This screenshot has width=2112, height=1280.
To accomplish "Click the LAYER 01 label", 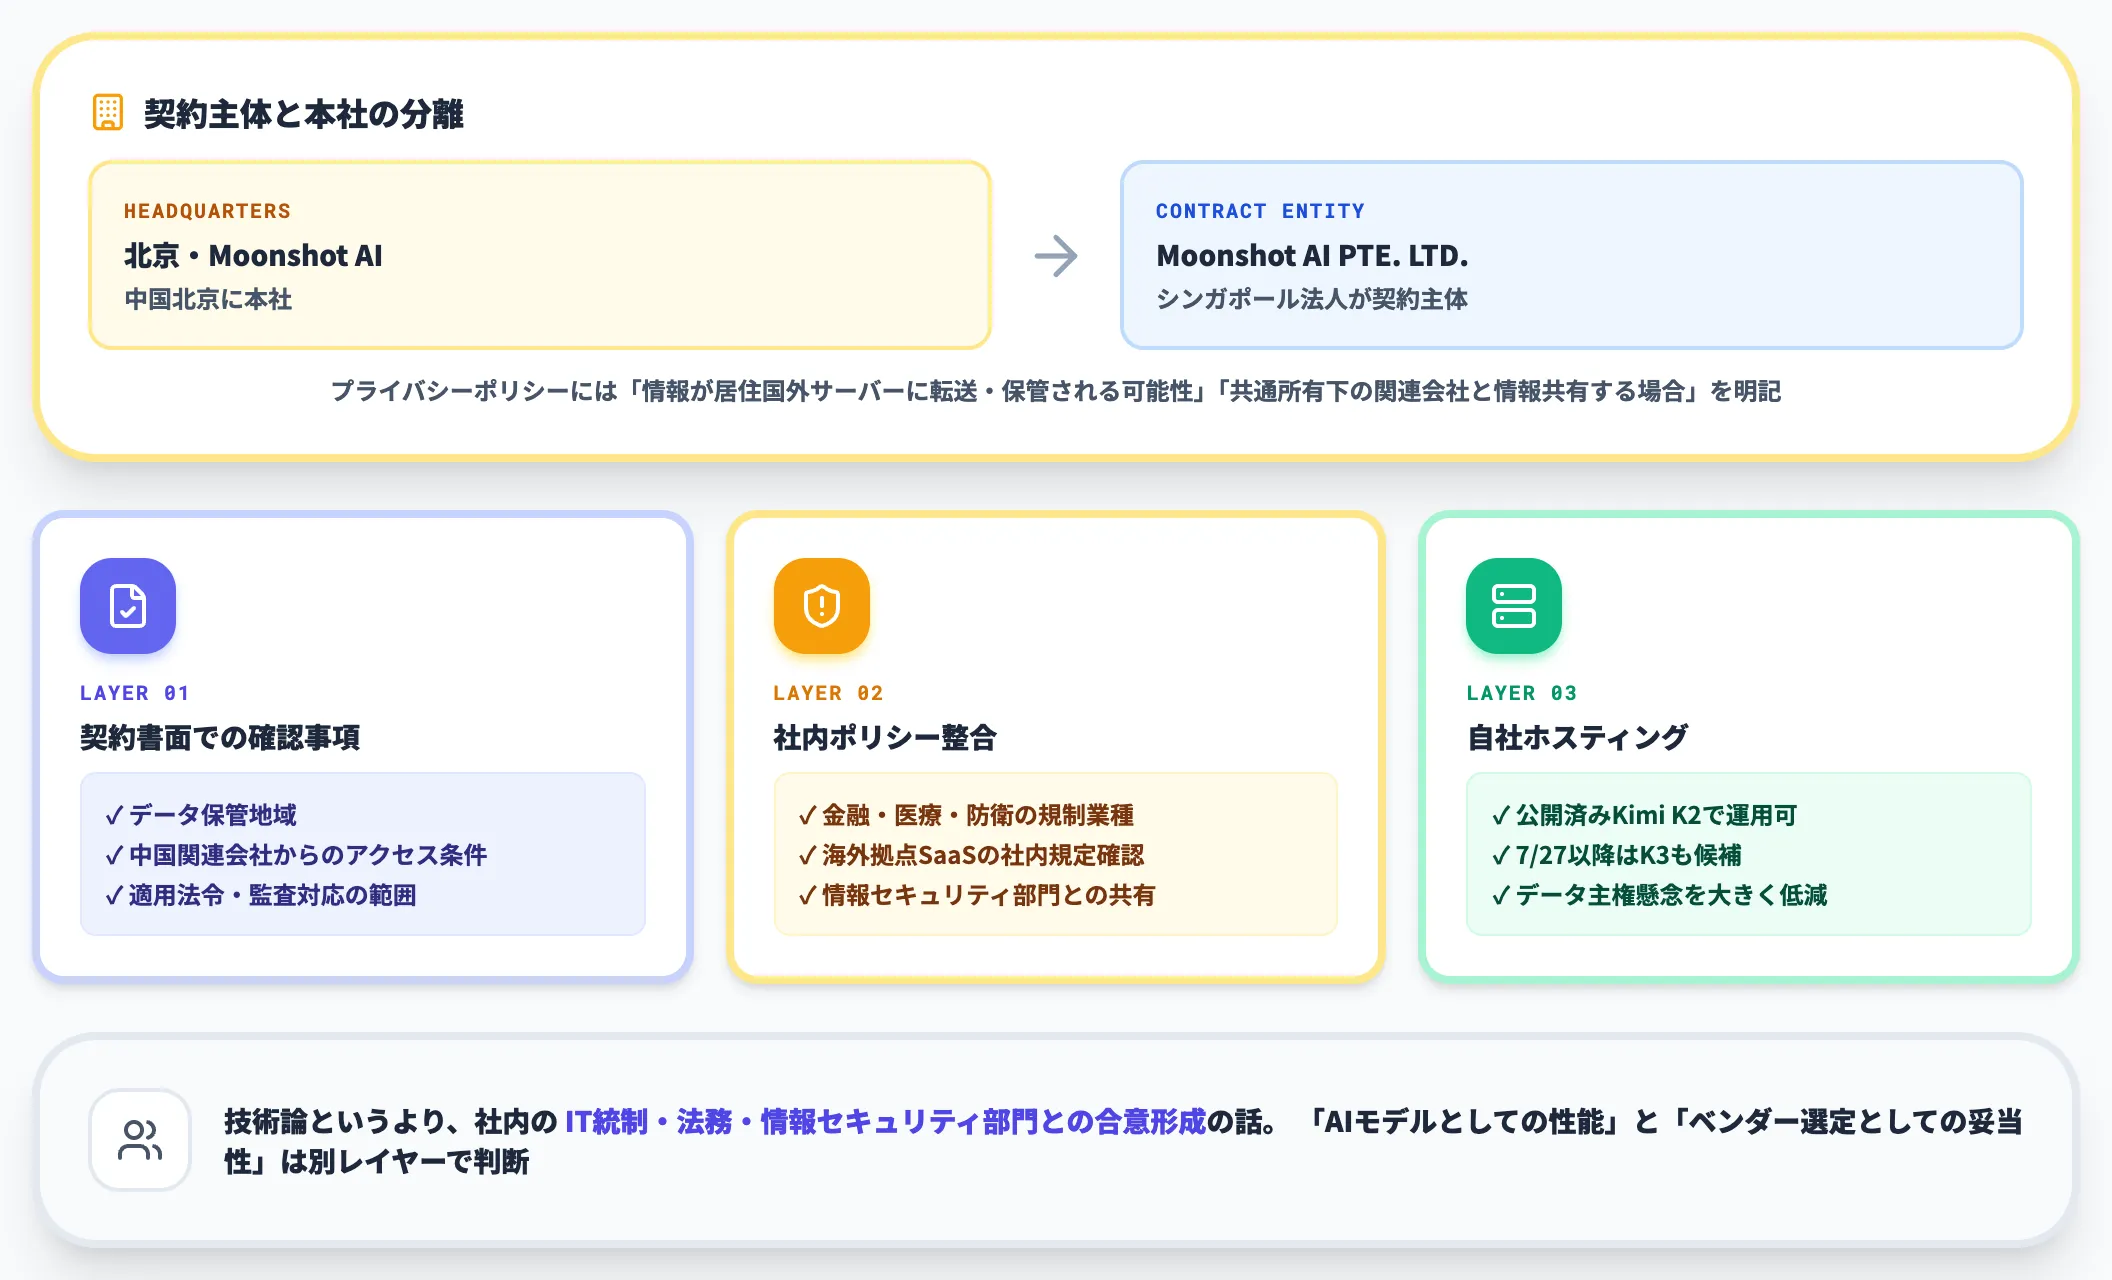I will 135,693.
